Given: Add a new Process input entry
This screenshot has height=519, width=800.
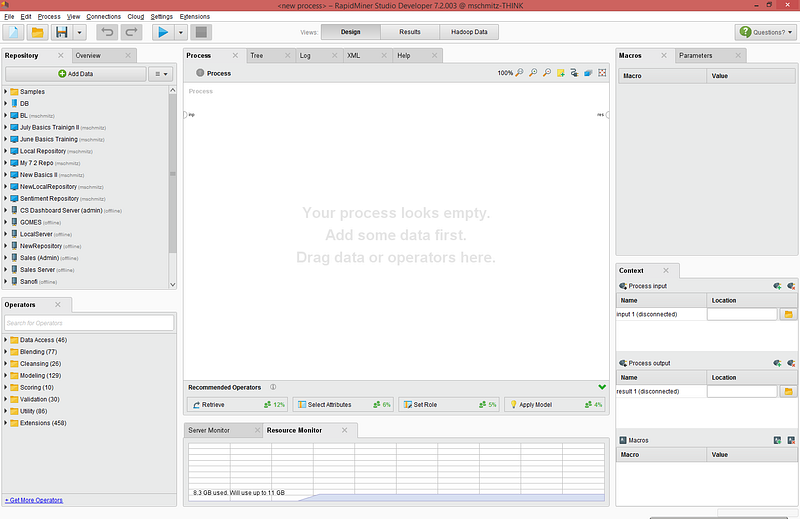Looking at the screenshot, I should click(x=777, y=286).
